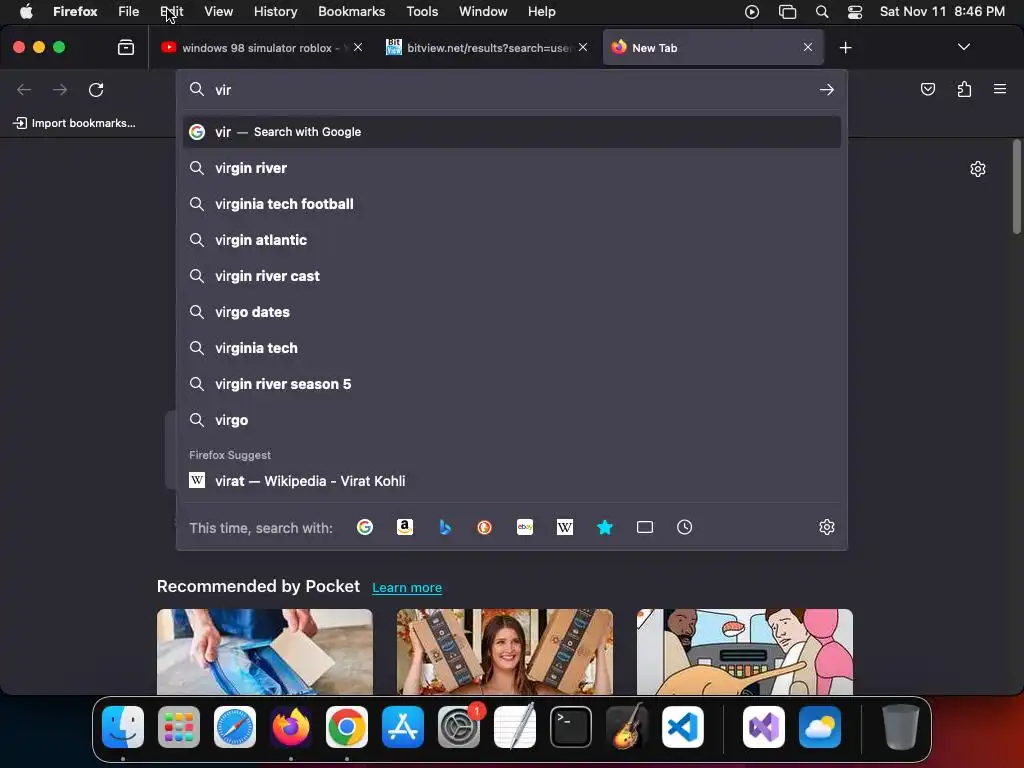Click the Go arrow in address bar
1024x768 pixels.
(x=827, y=89)
